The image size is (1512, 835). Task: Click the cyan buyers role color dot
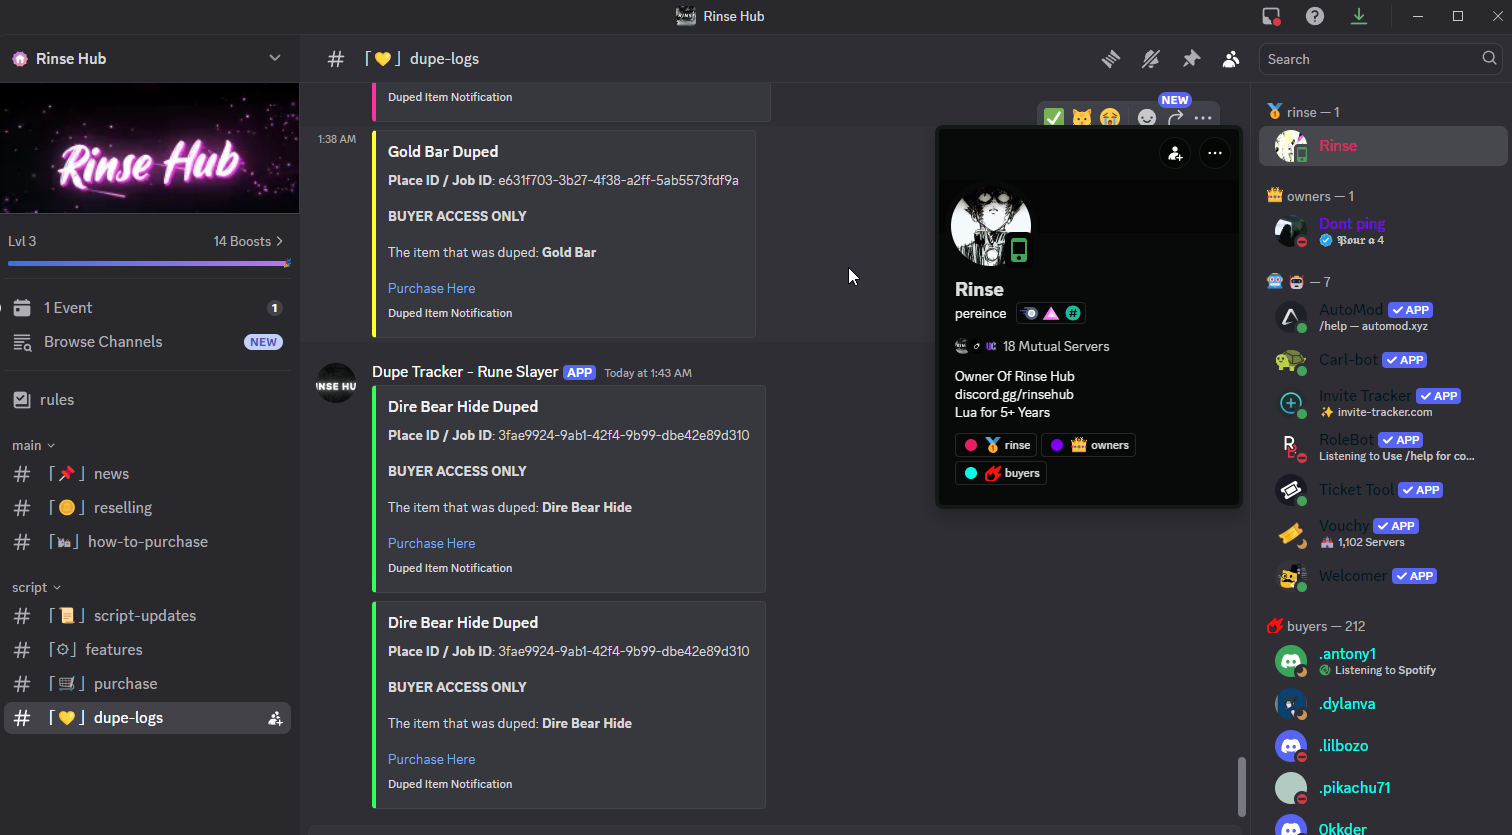pos(970,473)
